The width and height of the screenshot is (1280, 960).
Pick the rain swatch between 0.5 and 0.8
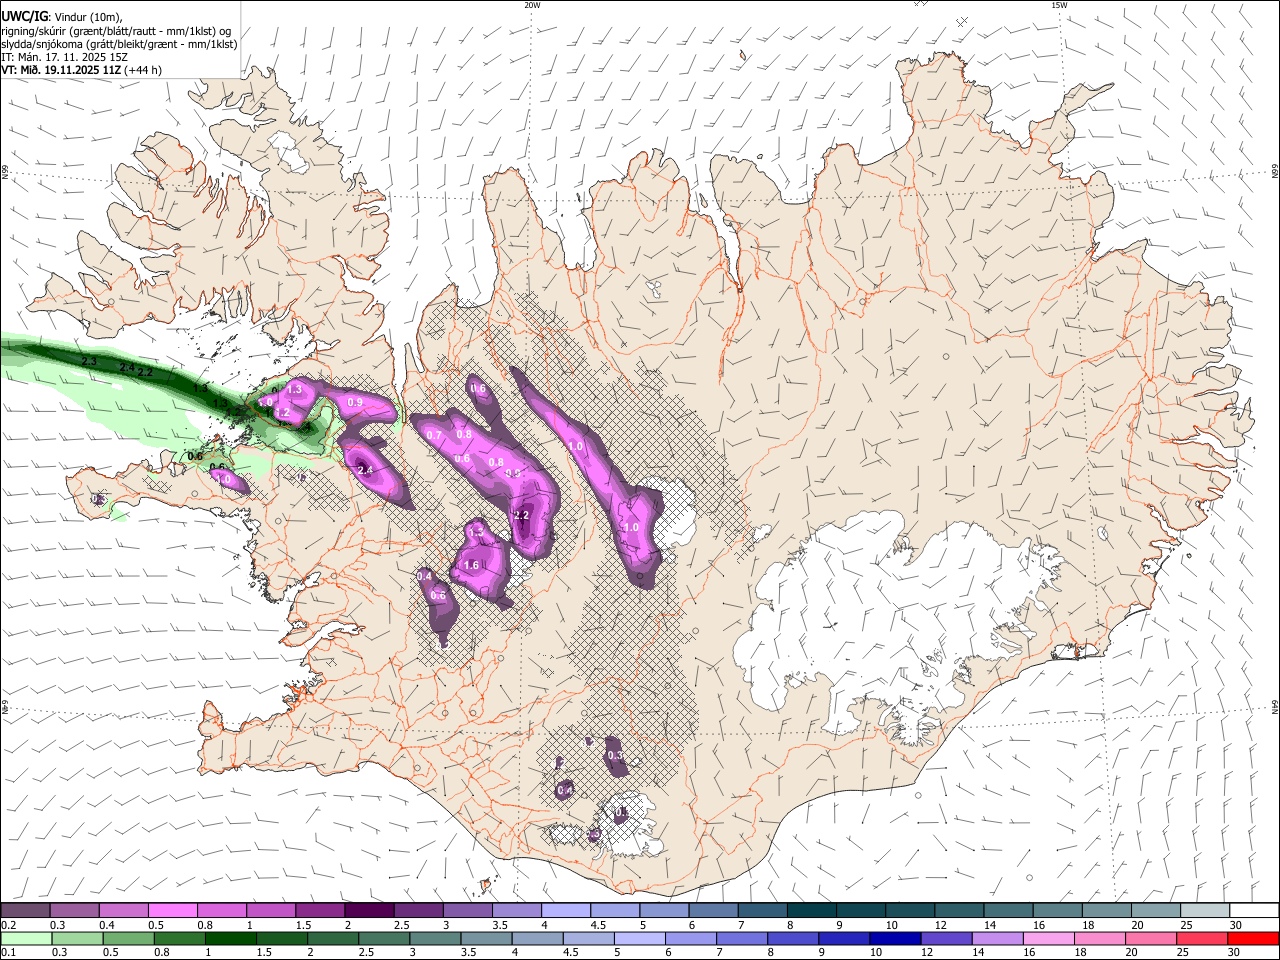[x=128, y=938]
